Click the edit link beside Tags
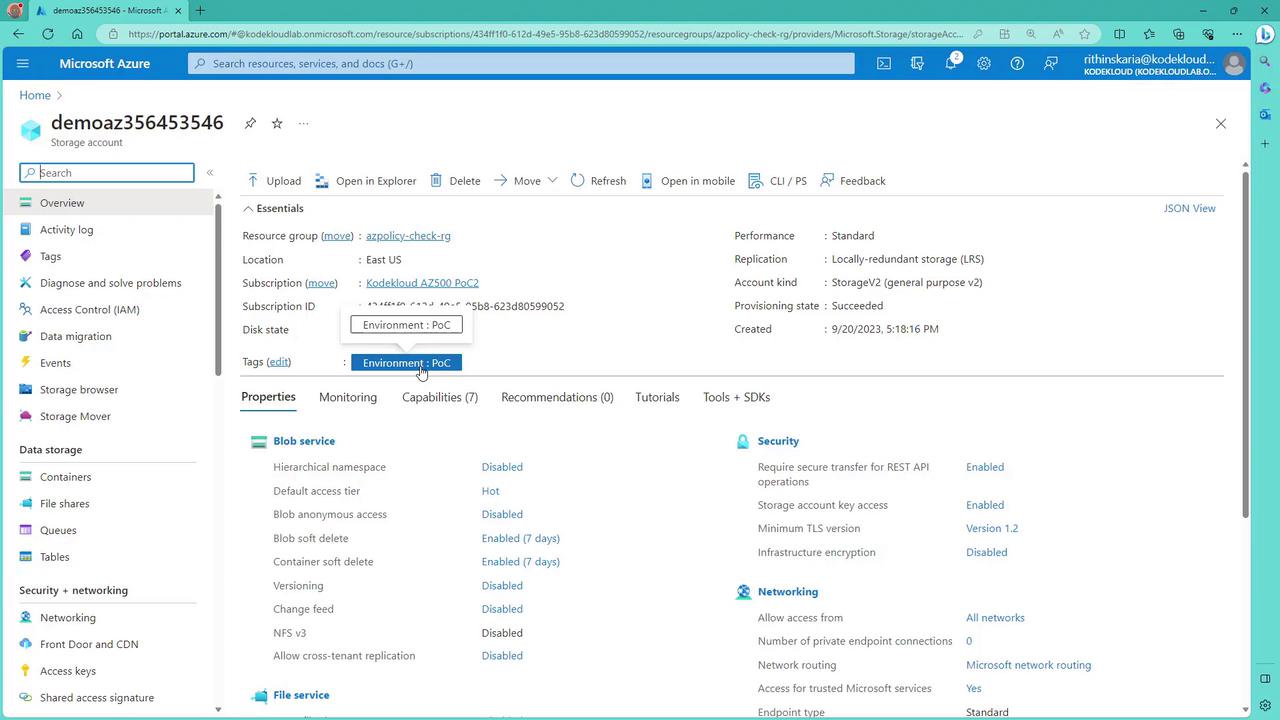Viewport: 1280px width, 720px height. [x=279, y=362]
